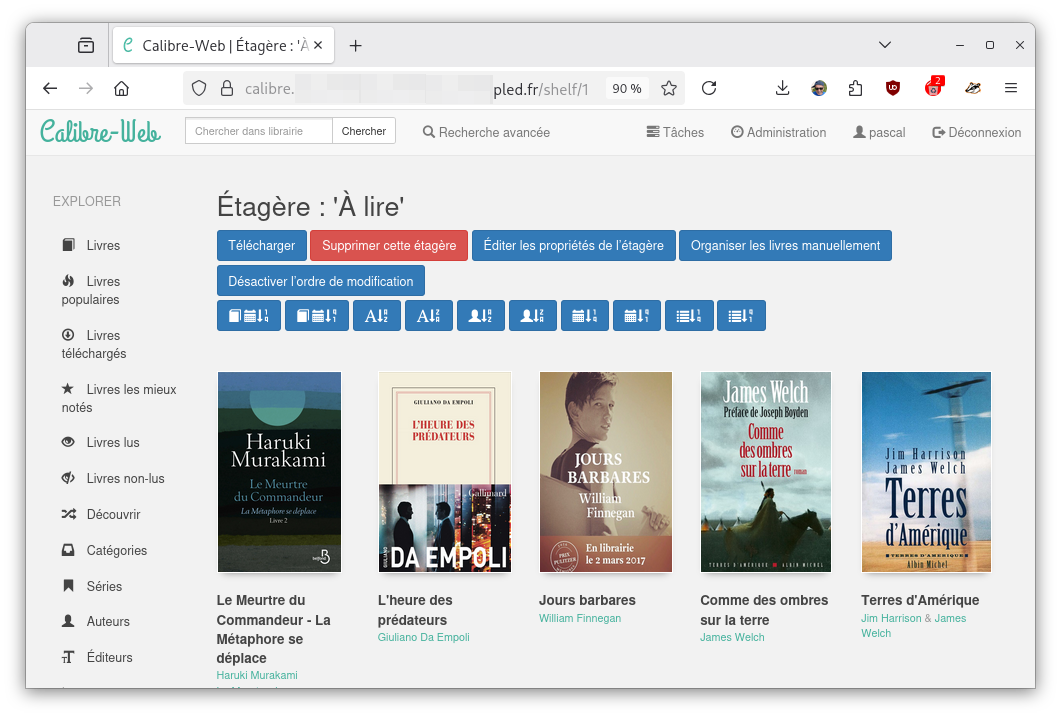Click the Calibre-Web logo
This screenshot has height=717, width=1061.
click(x=101, y=131)
